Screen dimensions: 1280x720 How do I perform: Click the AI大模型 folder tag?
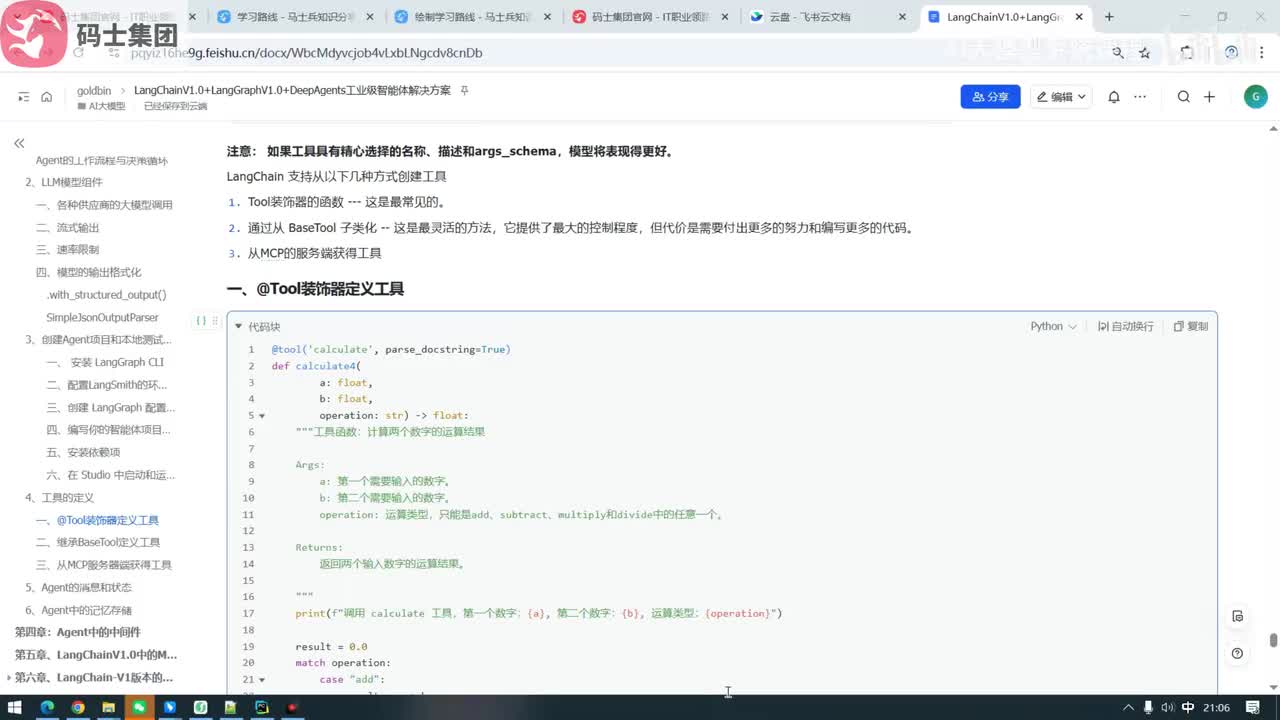tap(101, 106)
